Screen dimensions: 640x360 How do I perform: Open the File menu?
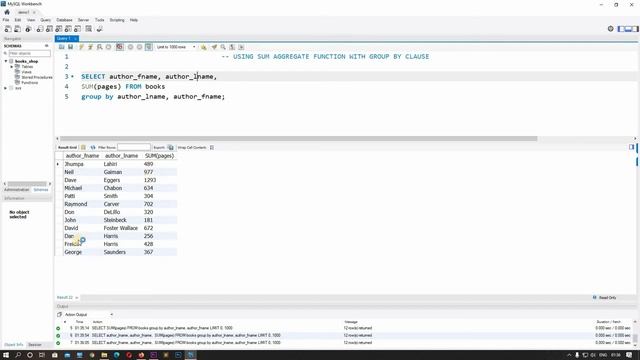point(6,20)
